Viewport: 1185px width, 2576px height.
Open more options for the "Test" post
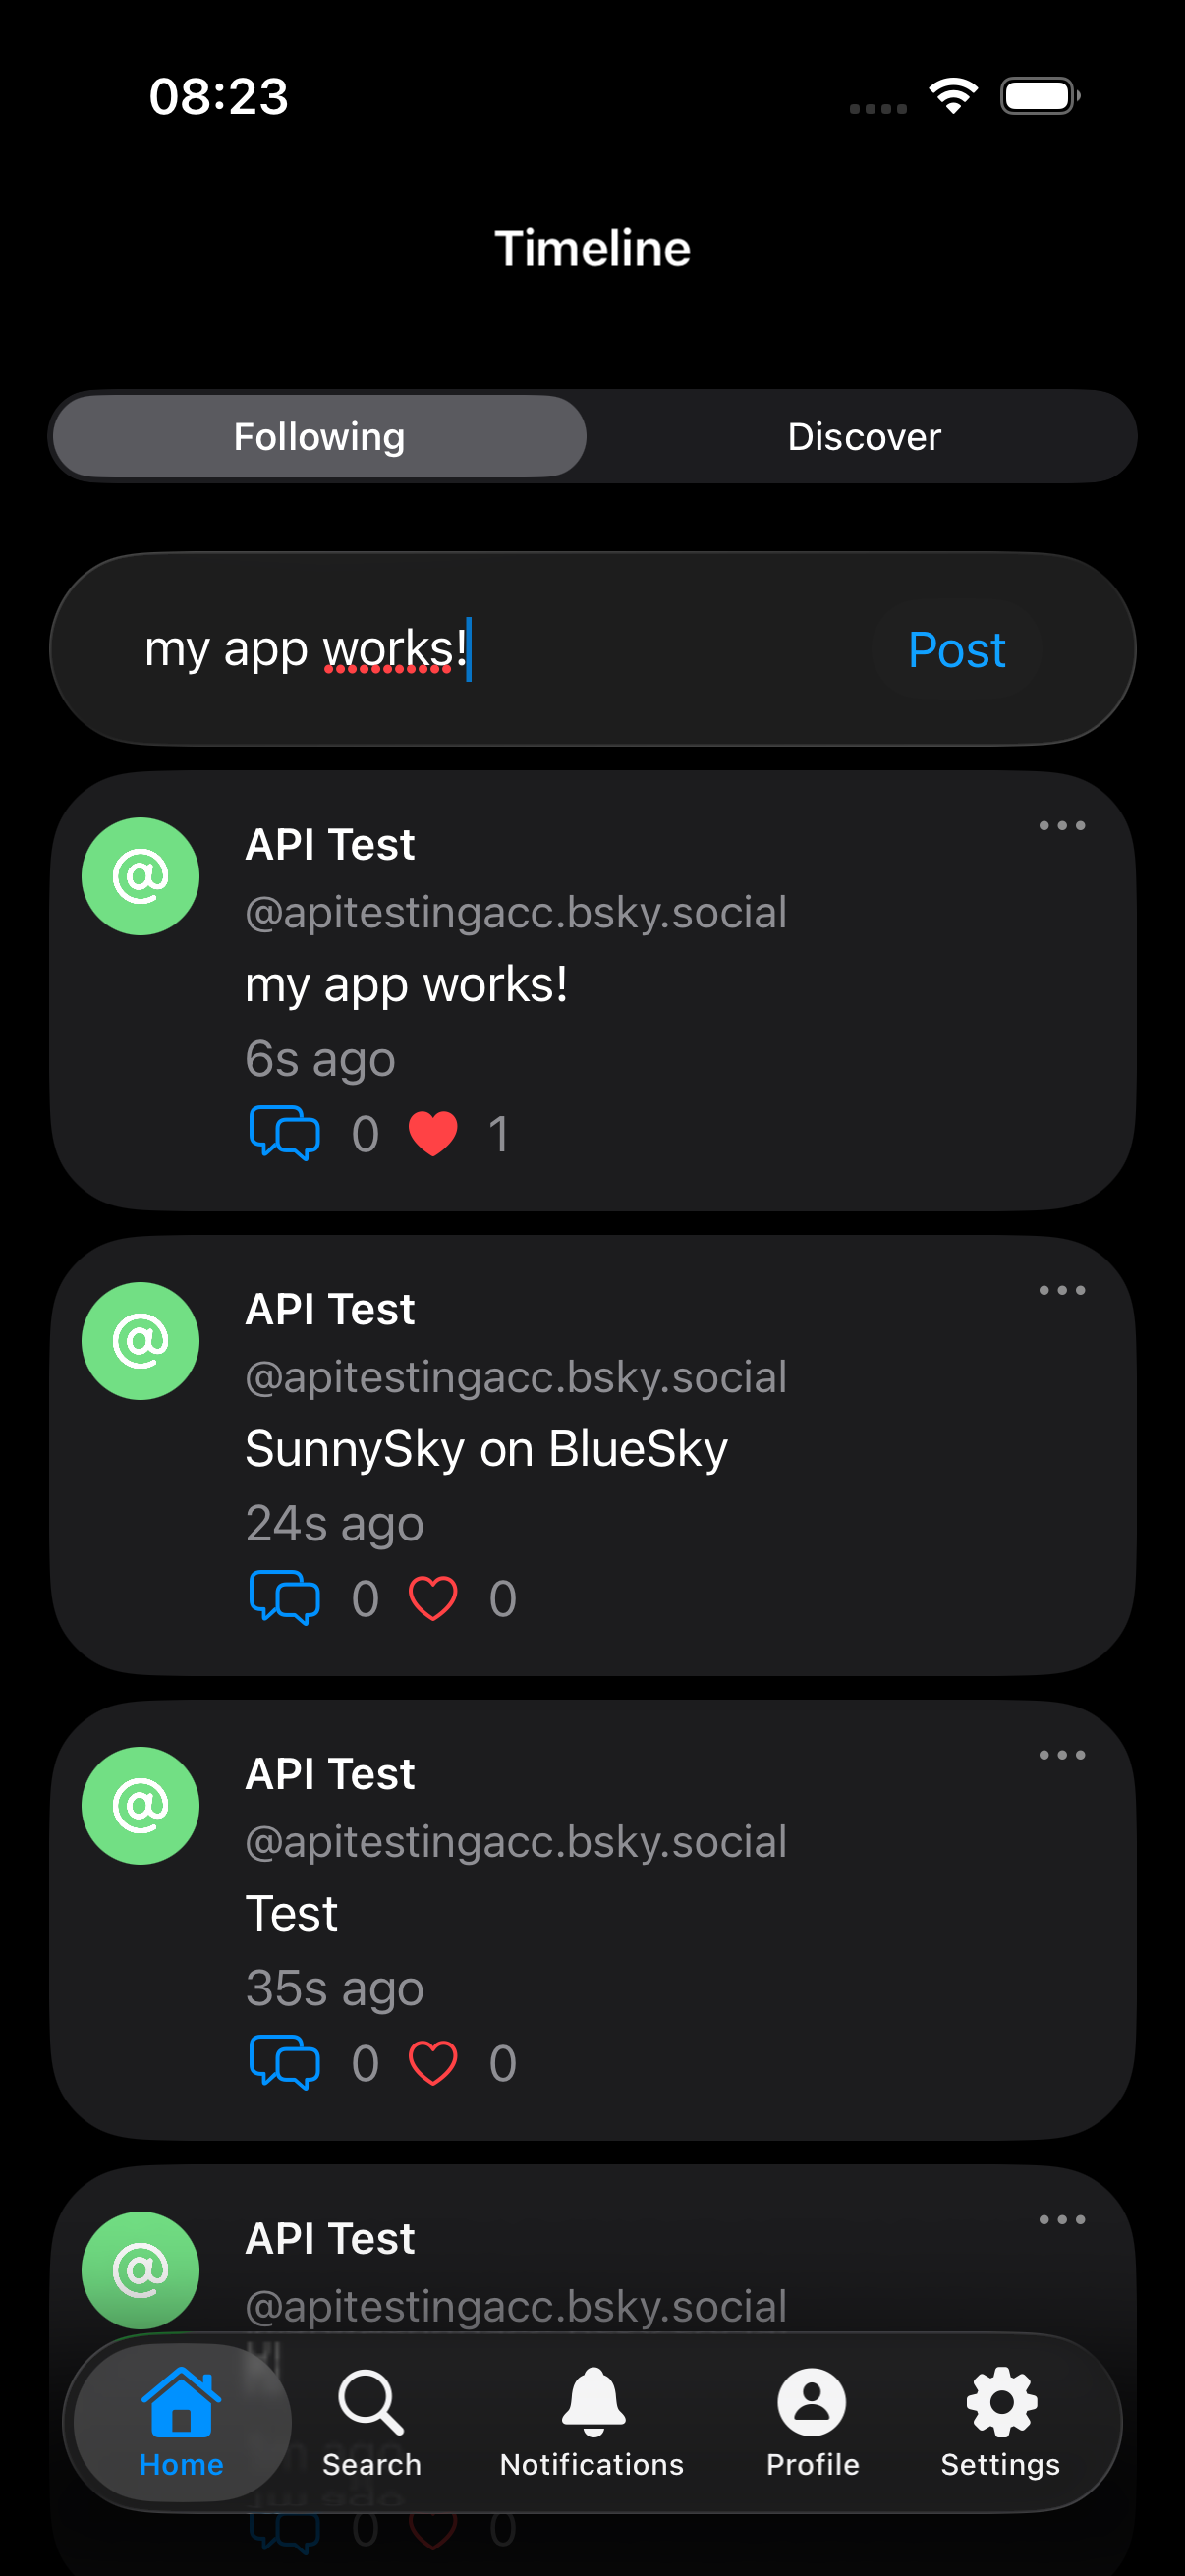click(1061, 1755)
